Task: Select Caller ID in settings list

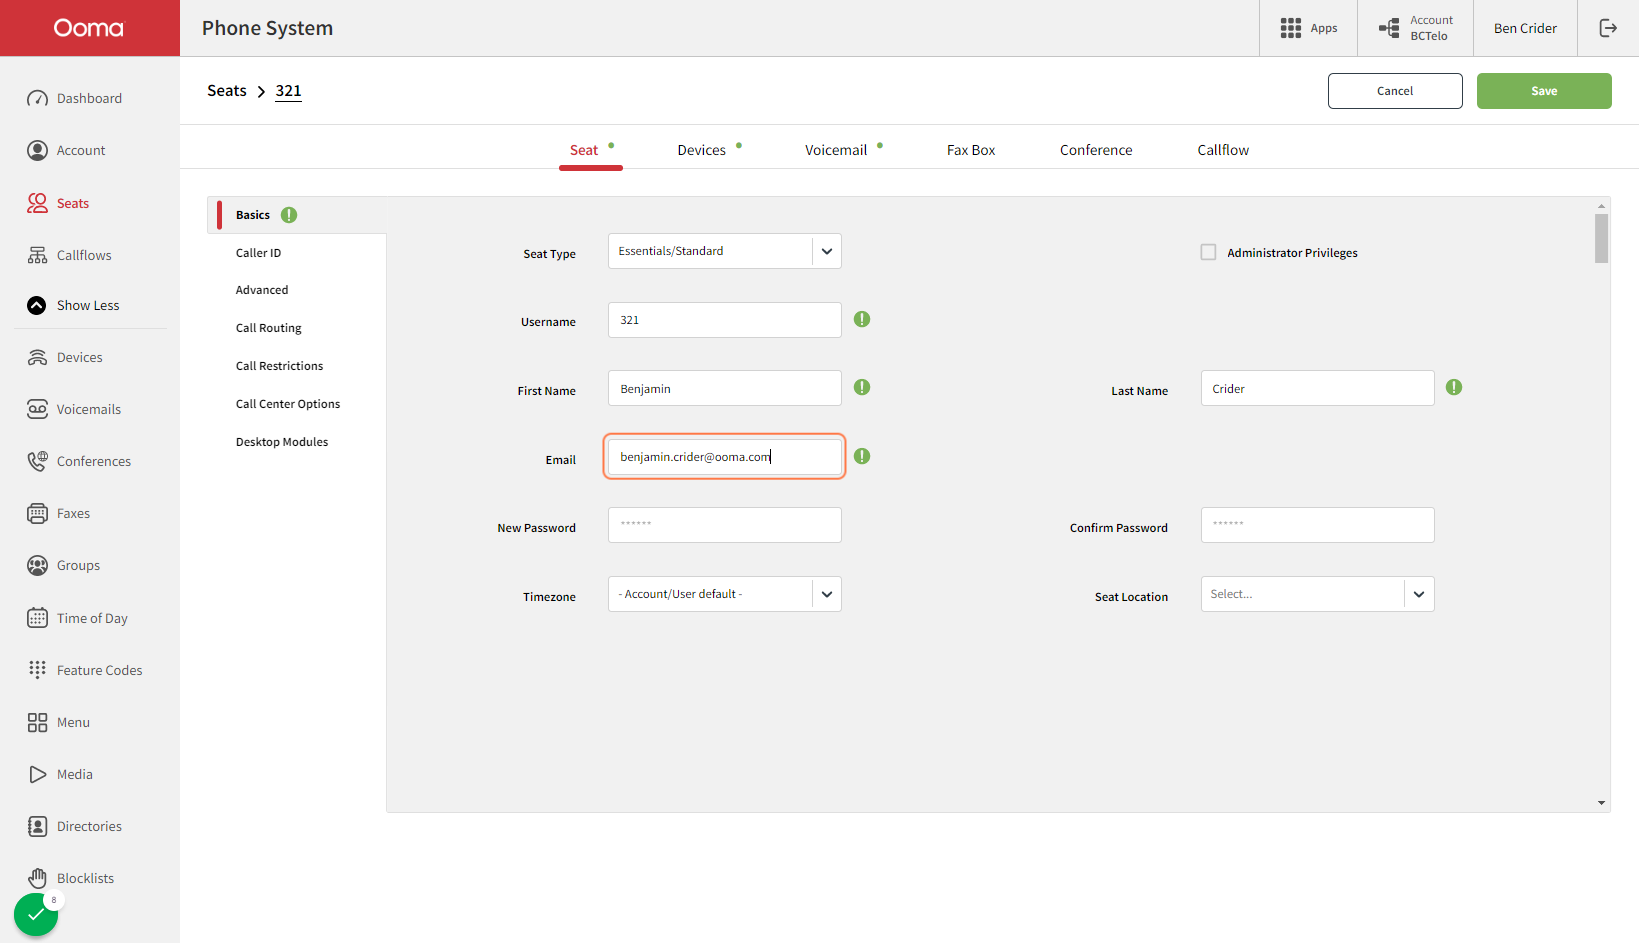Action: [259, 253]
